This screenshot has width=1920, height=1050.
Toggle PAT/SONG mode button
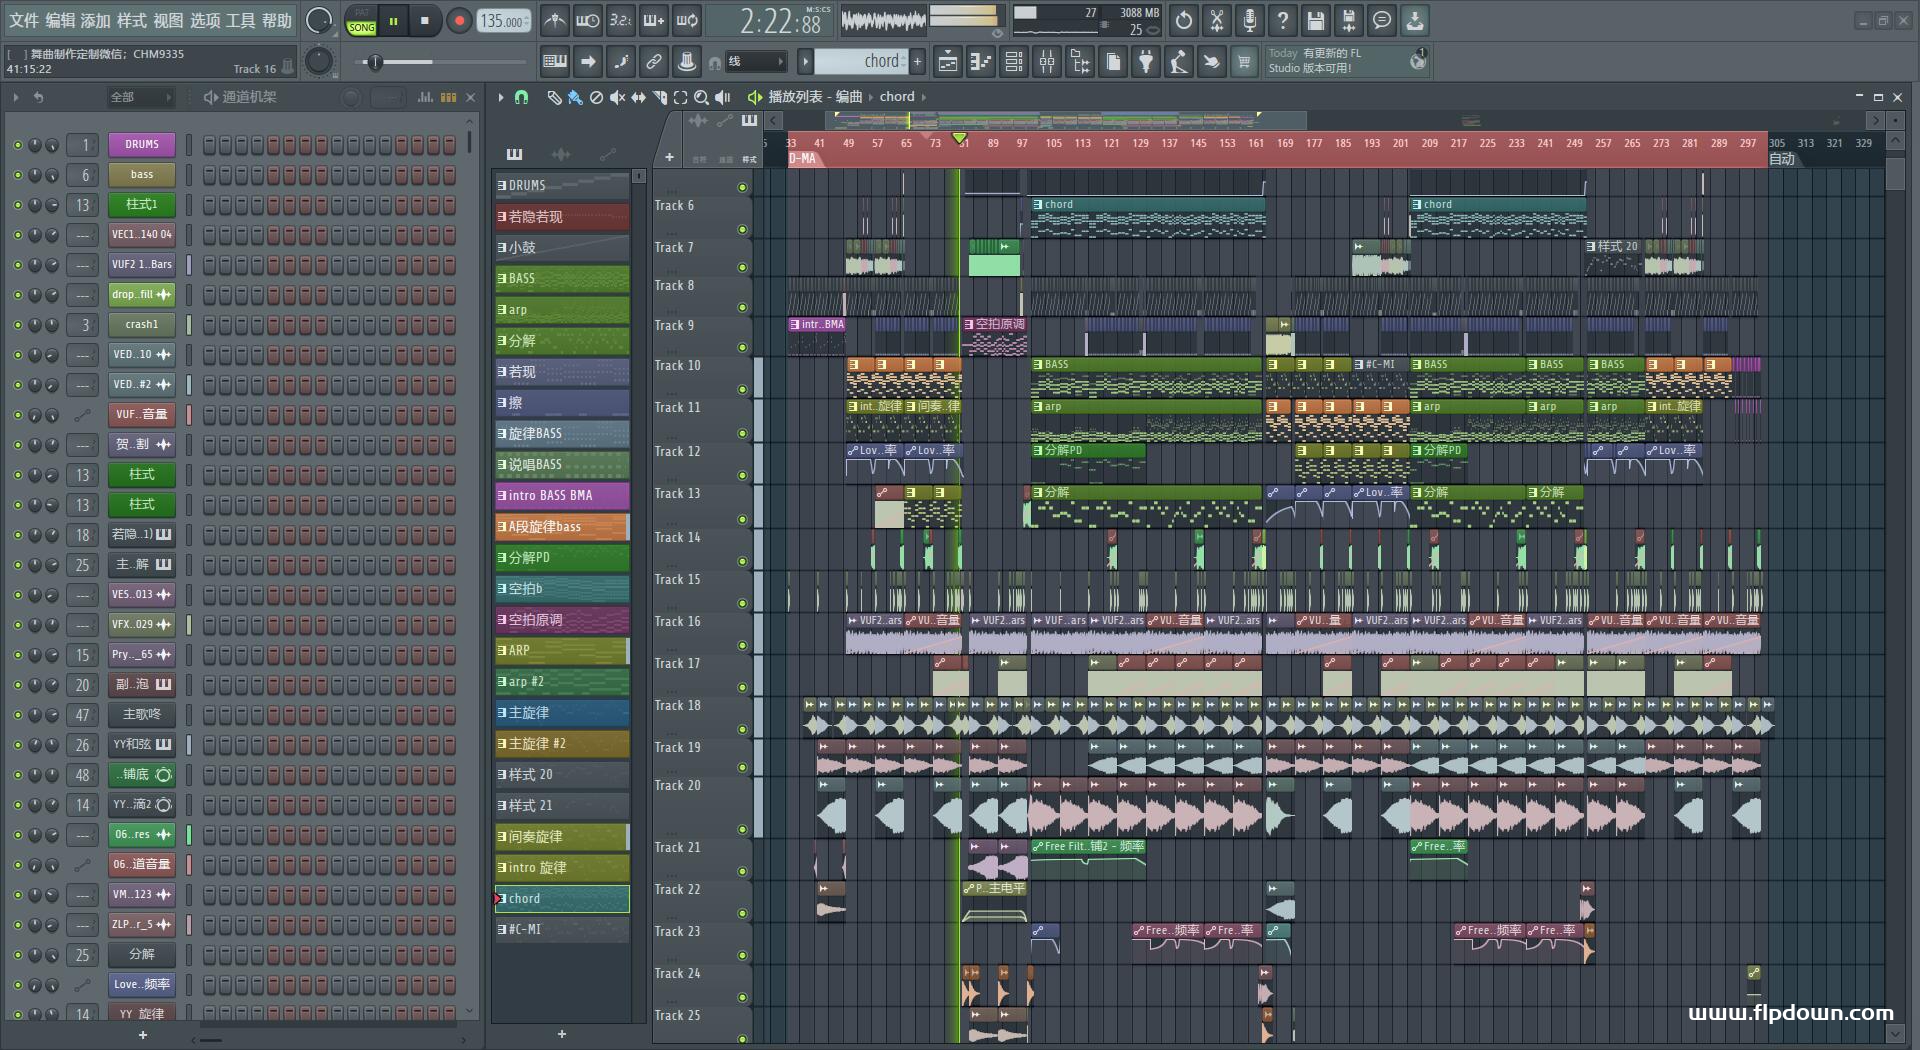click(x=361, y=21)
